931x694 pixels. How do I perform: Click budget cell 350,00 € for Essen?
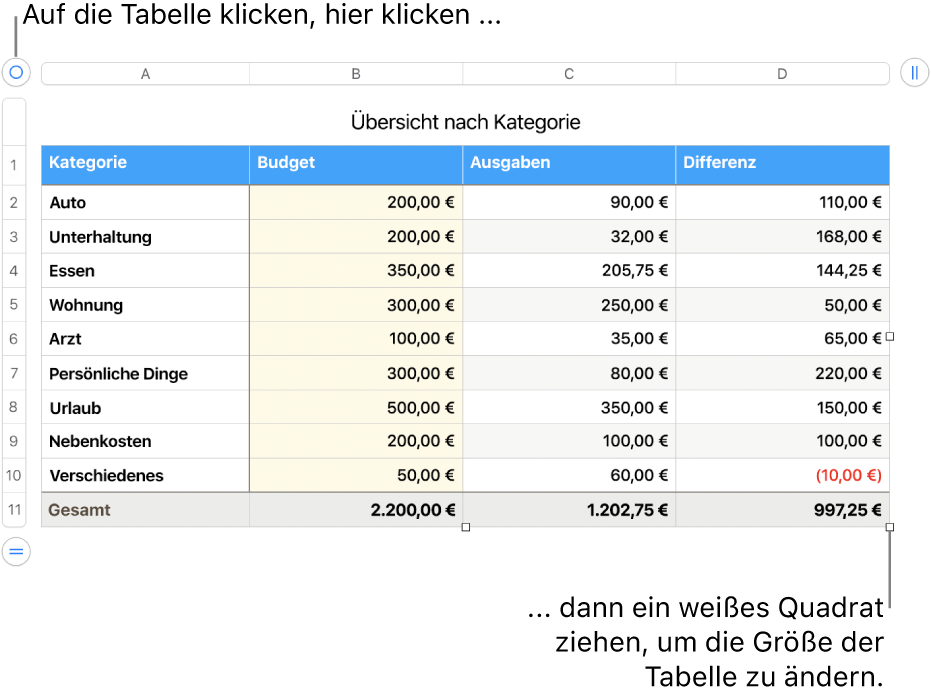coord(356,271)
